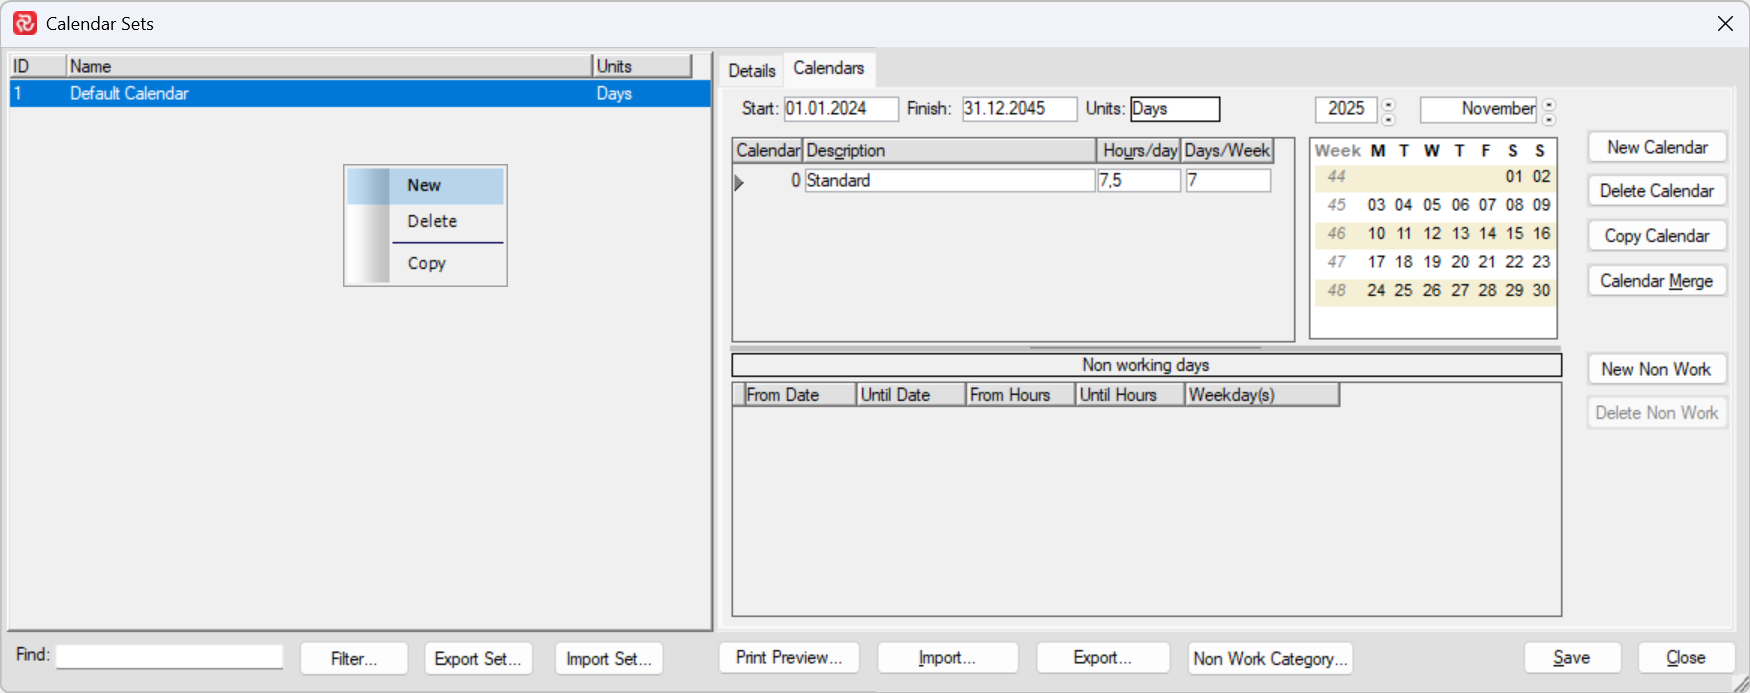
Task: Close the Calendar Sets window
Action: [1725, 24]
